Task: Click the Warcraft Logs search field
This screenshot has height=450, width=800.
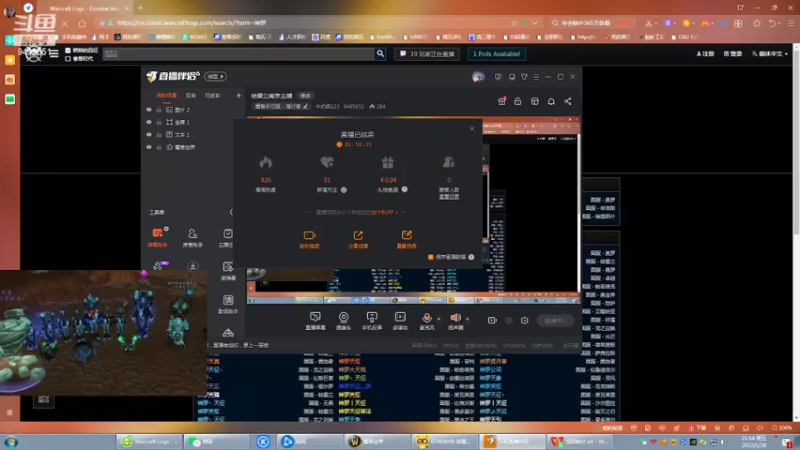Action: click(x=239, y=54)
